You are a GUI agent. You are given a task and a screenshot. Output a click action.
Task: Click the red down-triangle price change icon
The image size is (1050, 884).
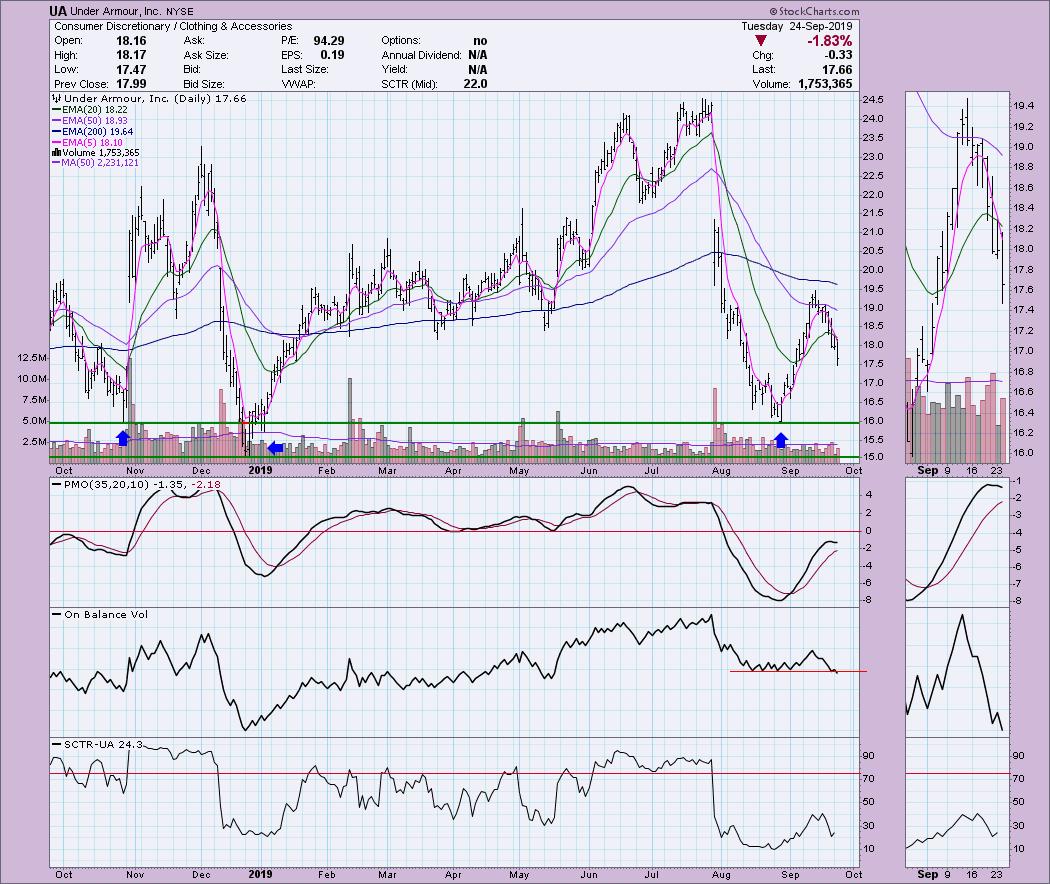click(x=760, y=41)
